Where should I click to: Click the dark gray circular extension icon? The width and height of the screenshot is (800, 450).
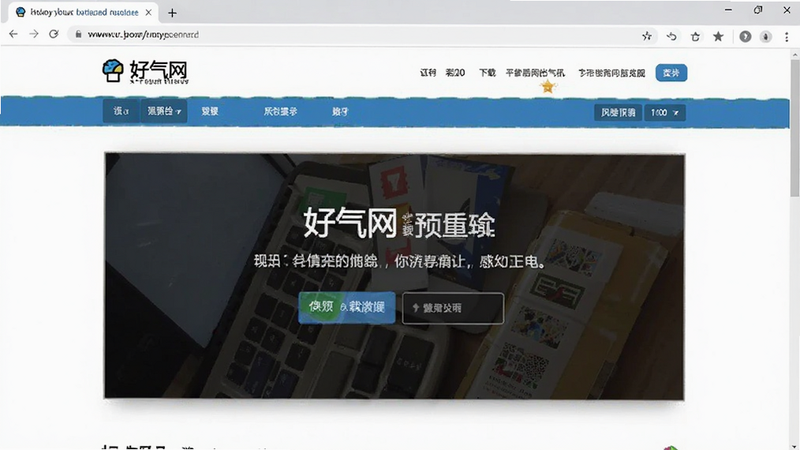click(x=745, y=36)
